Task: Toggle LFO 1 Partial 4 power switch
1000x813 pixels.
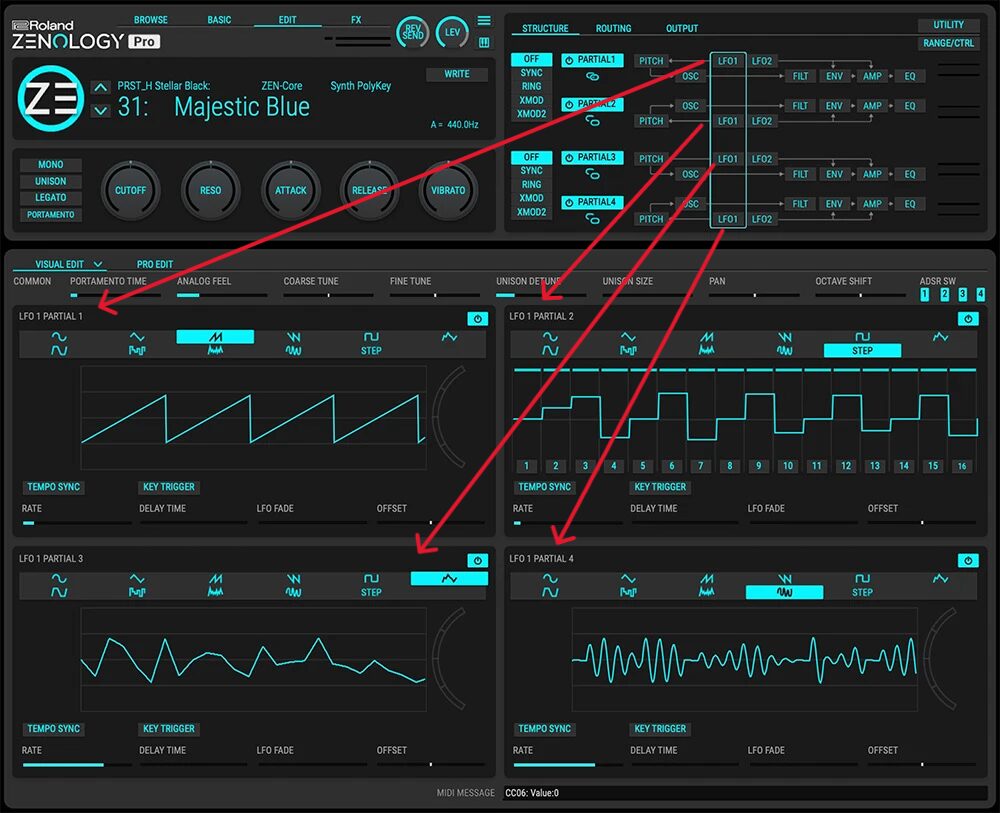Action: 968,560
